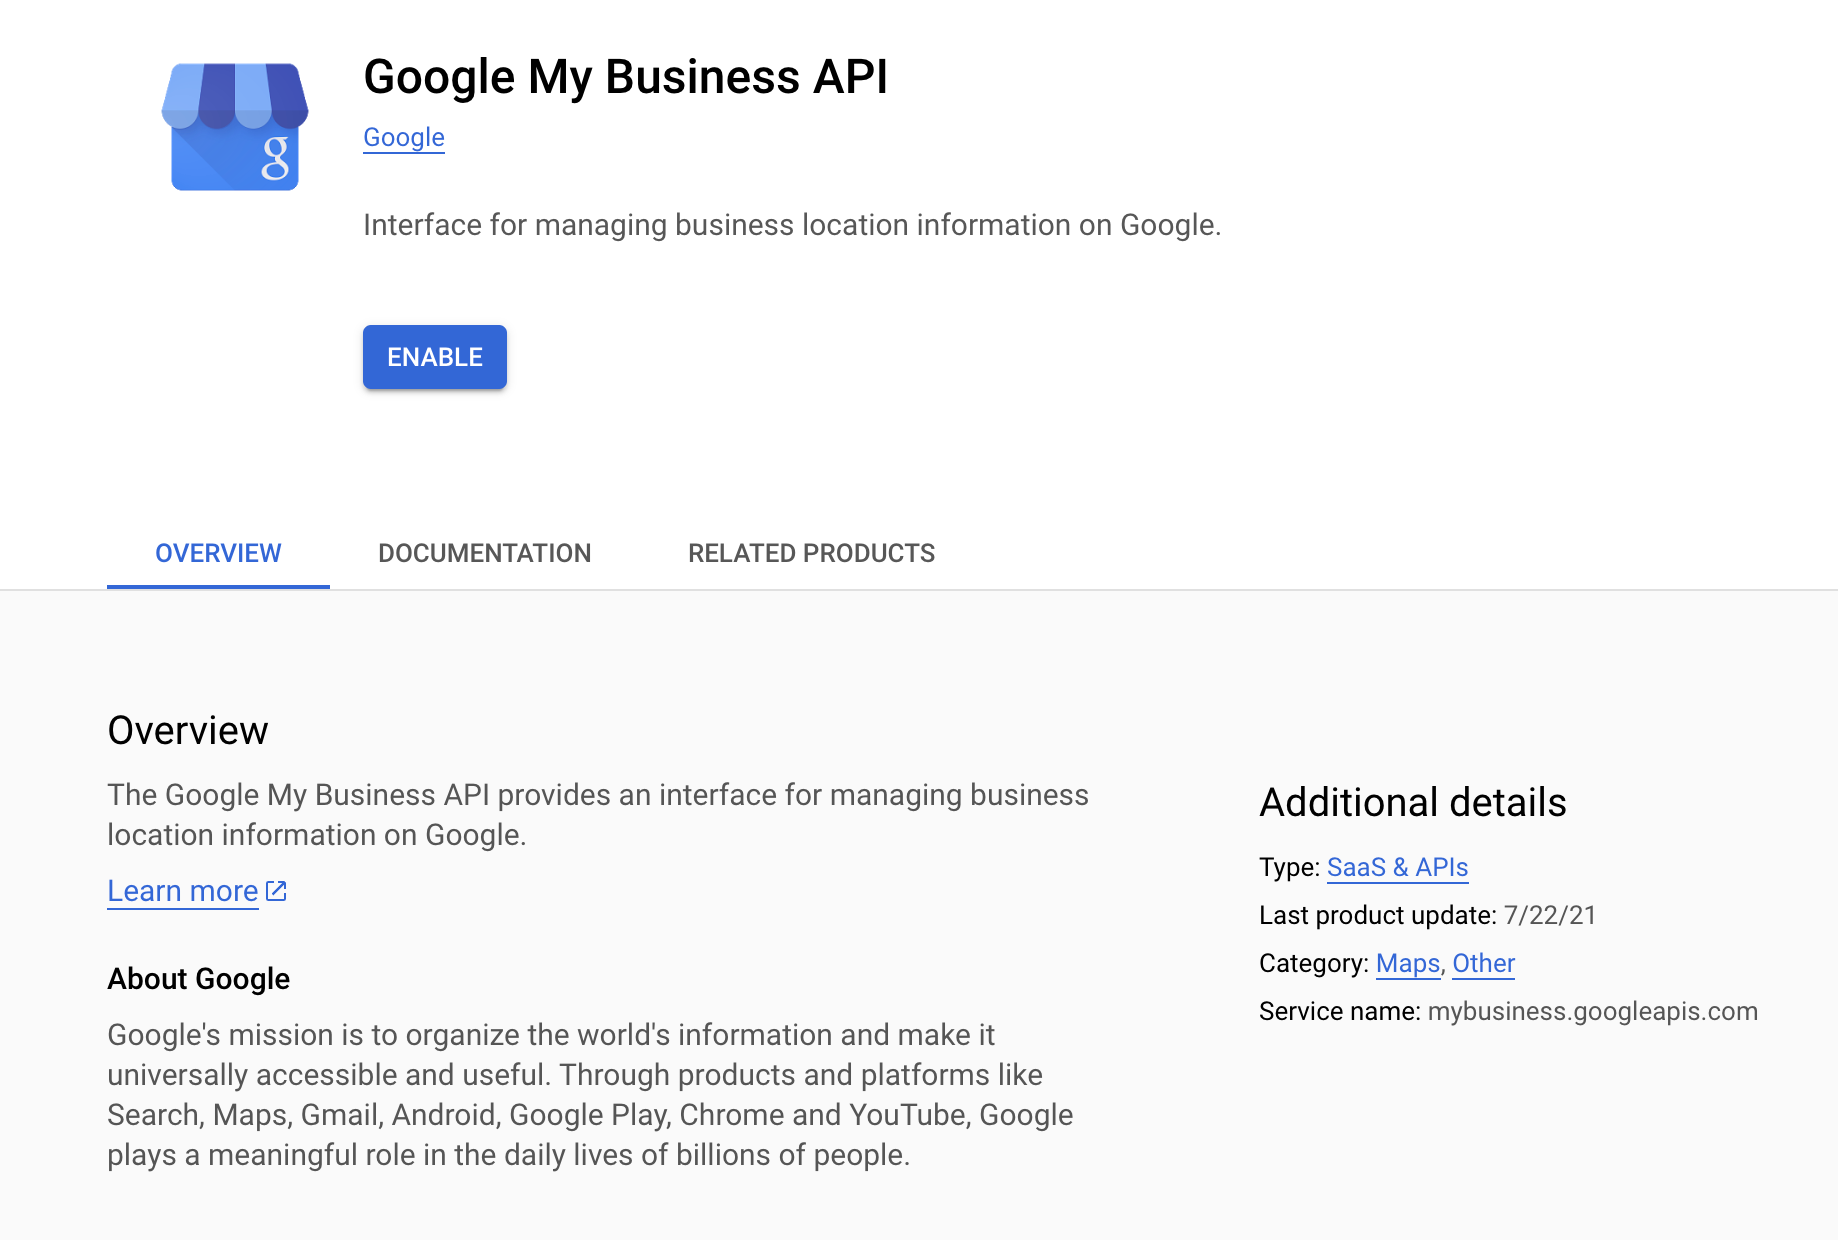Switch to the Documentation tab
The width and height of the screenshot is (1838, 1240).
coord(485,553)
